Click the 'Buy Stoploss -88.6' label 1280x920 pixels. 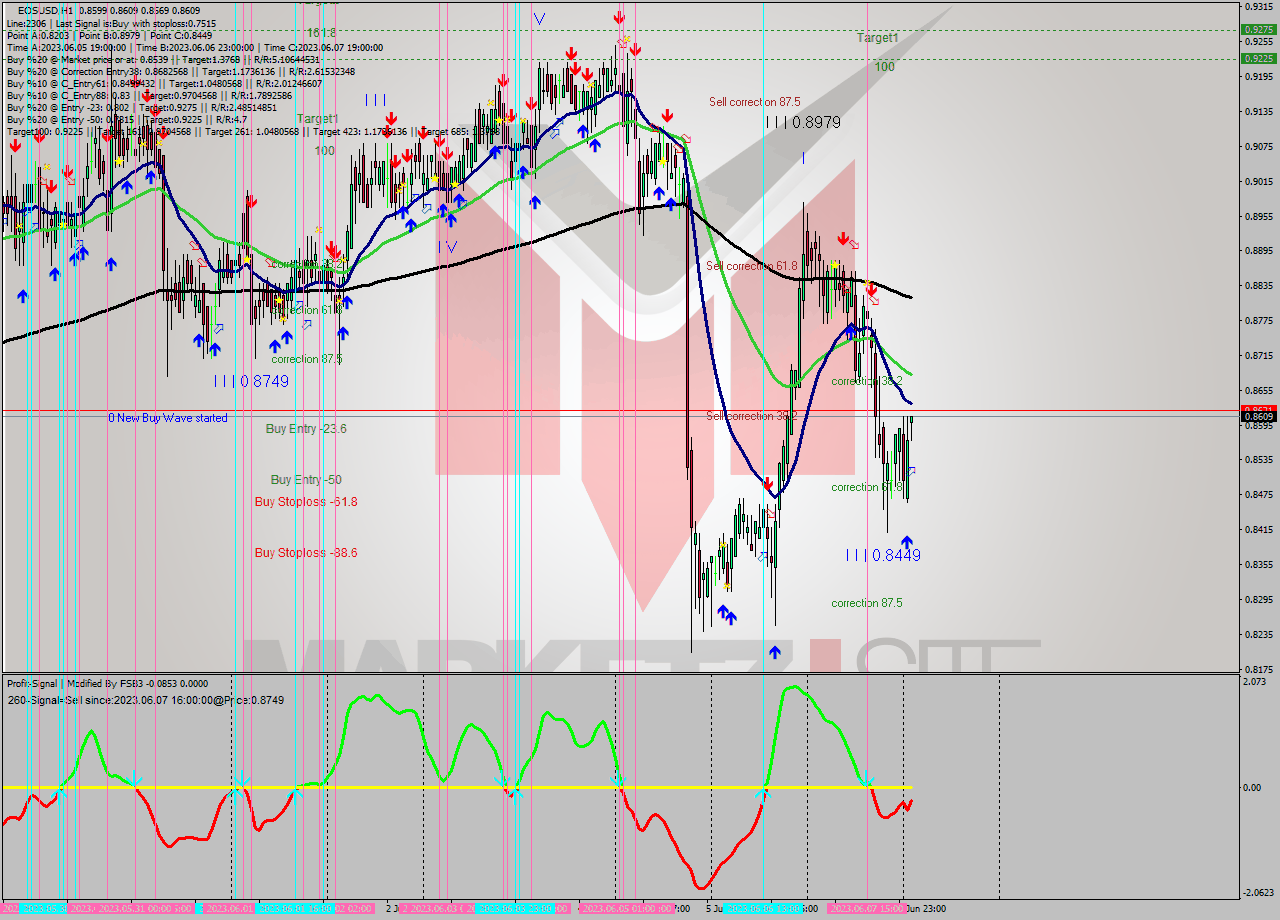(x=306, y=552)
